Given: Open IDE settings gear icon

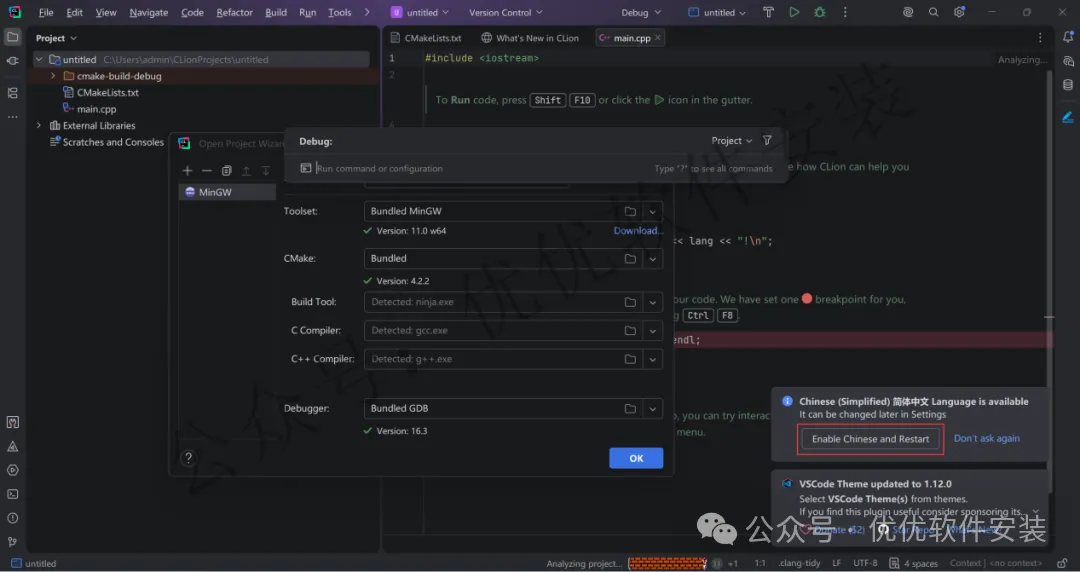Looking at the screenshot, I should coord(959,12).
